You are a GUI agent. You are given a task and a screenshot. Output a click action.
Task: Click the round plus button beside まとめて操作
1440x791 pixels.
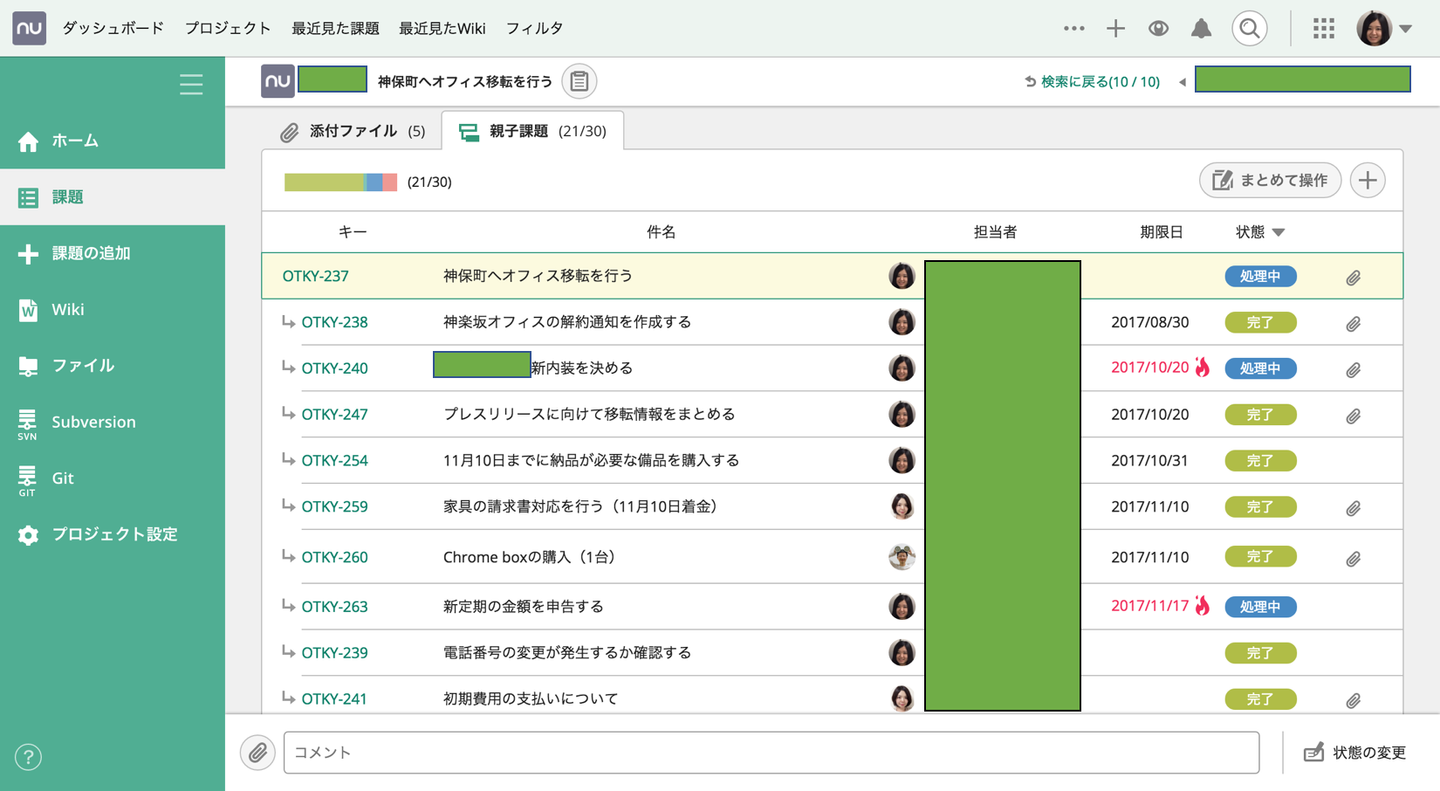[x=1367, y=180]
